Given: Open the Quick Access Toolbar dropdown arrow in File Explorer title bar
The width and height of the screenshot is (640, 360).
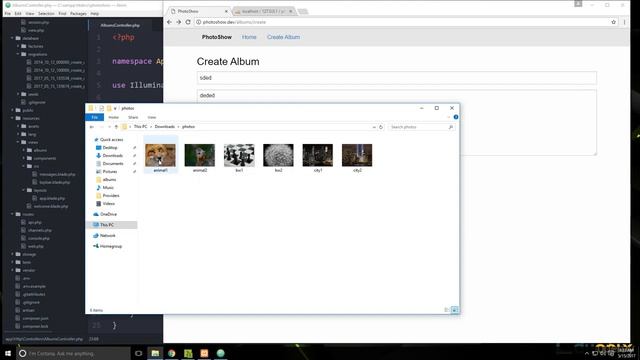Looking at the screenshot, I should click(115, 108).
